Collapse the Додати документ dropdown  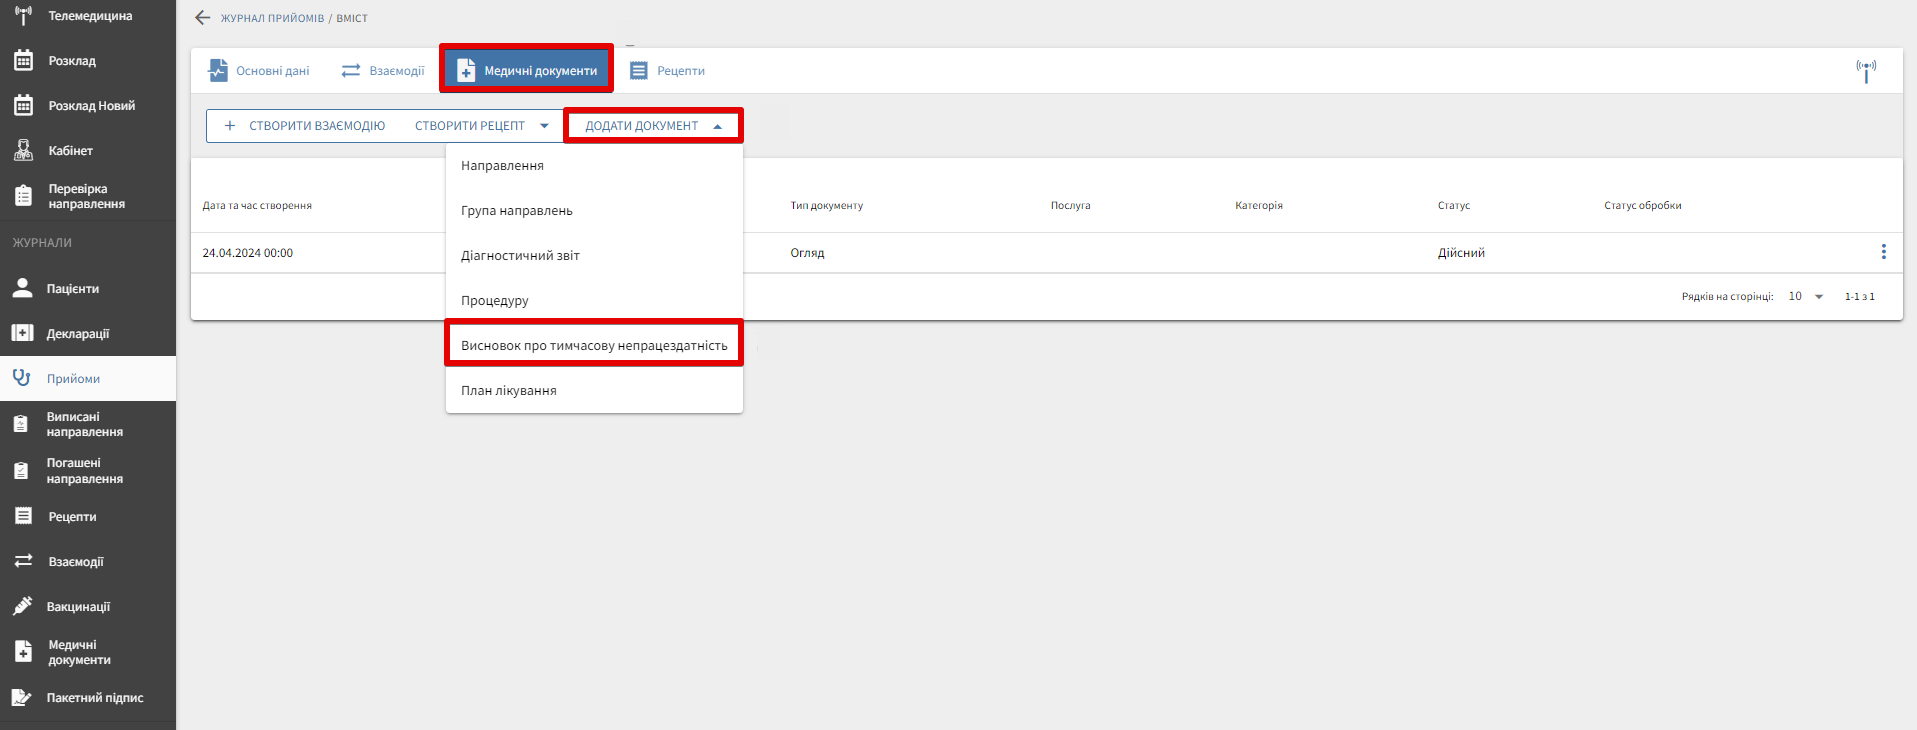[x=717, y=126]
